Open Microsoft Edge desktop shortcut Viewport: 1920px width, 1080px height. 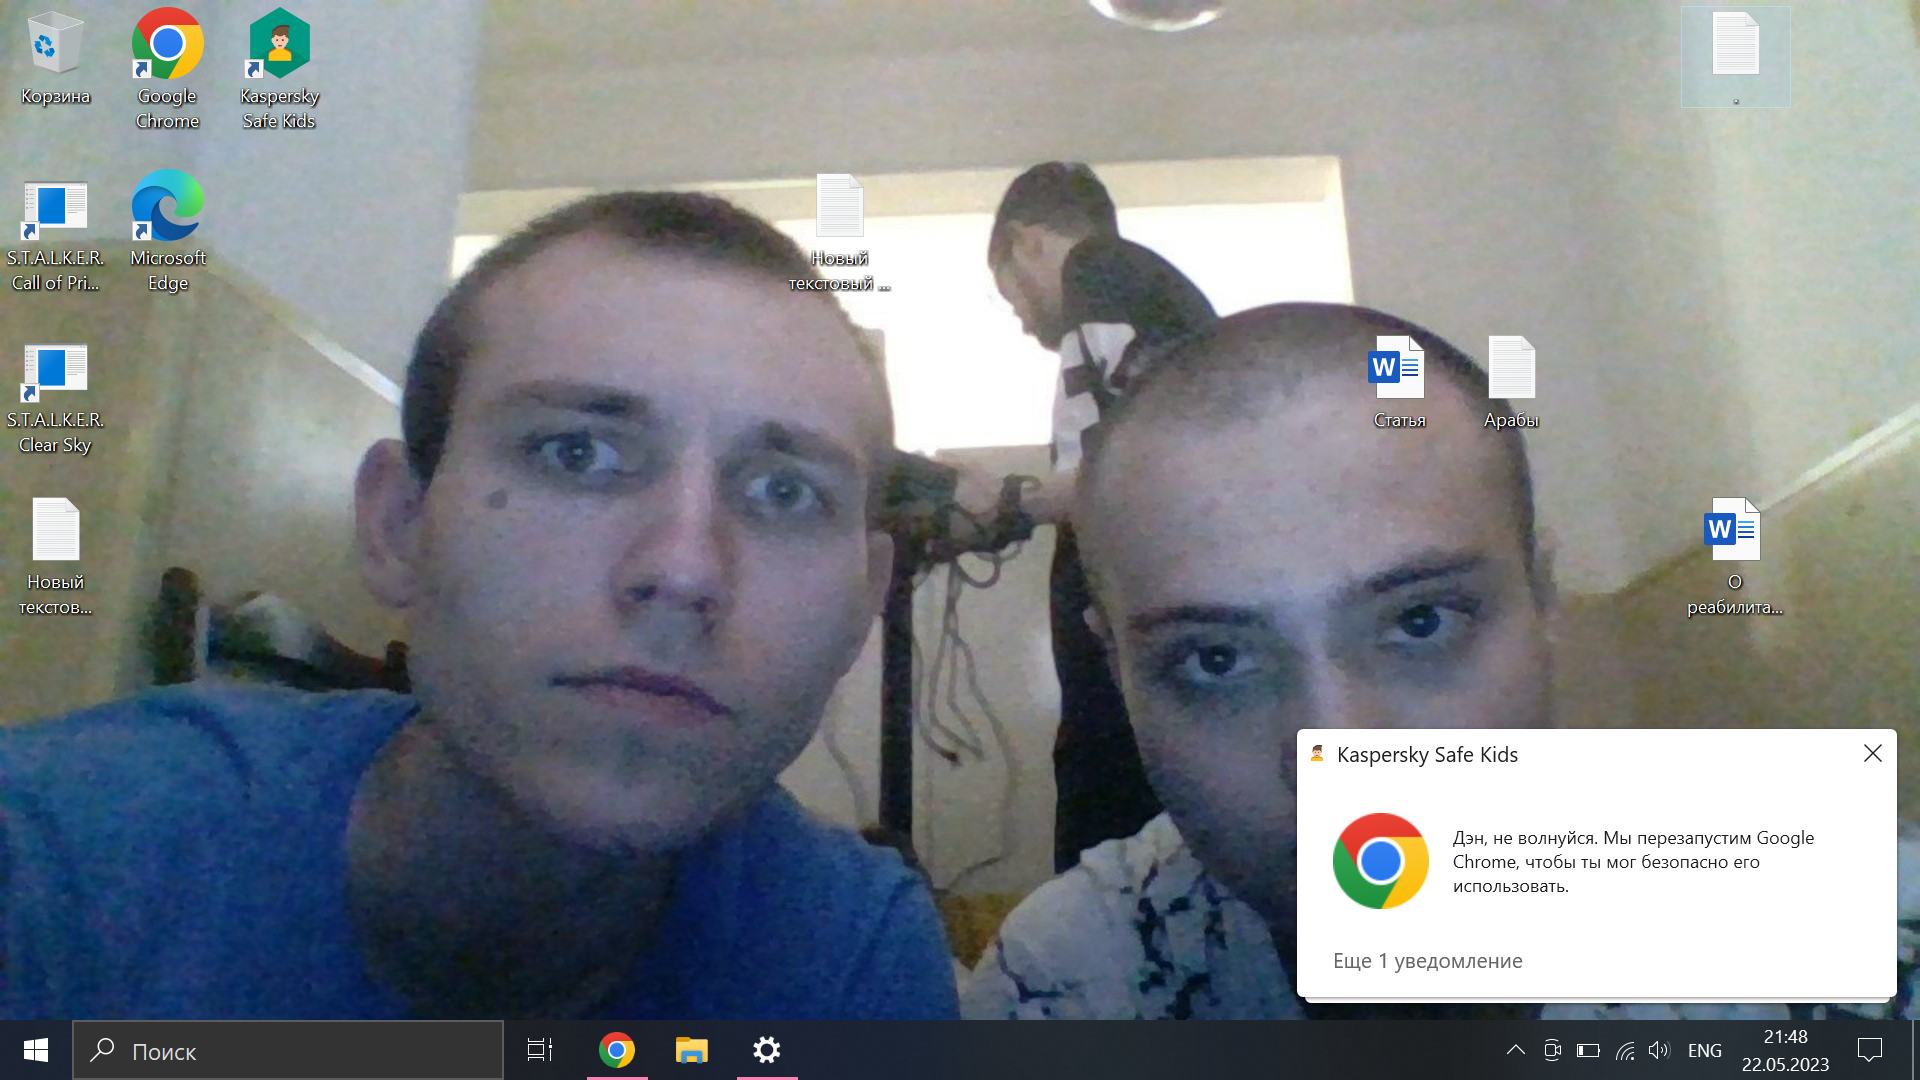point(167,207)
